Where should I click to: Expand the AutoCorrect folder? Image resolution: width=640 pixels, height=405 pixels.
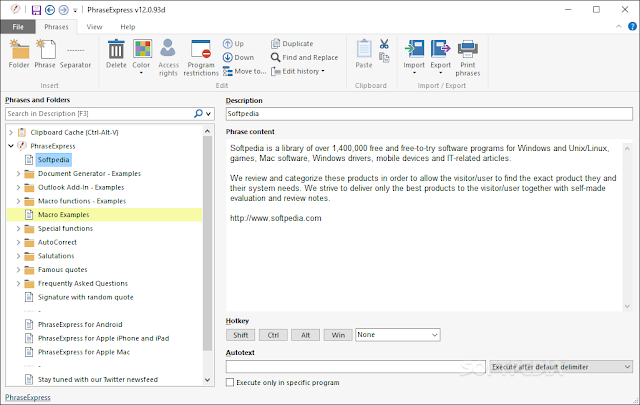(x=18, y=242)
